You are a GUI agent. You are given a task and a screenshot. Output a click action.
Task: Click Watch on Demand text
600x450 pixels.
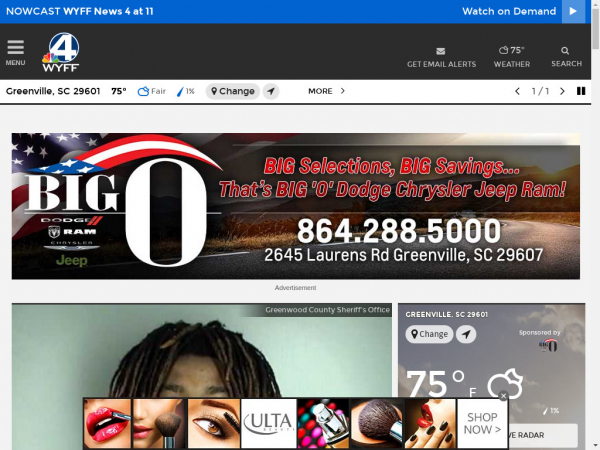coord(509,11)
